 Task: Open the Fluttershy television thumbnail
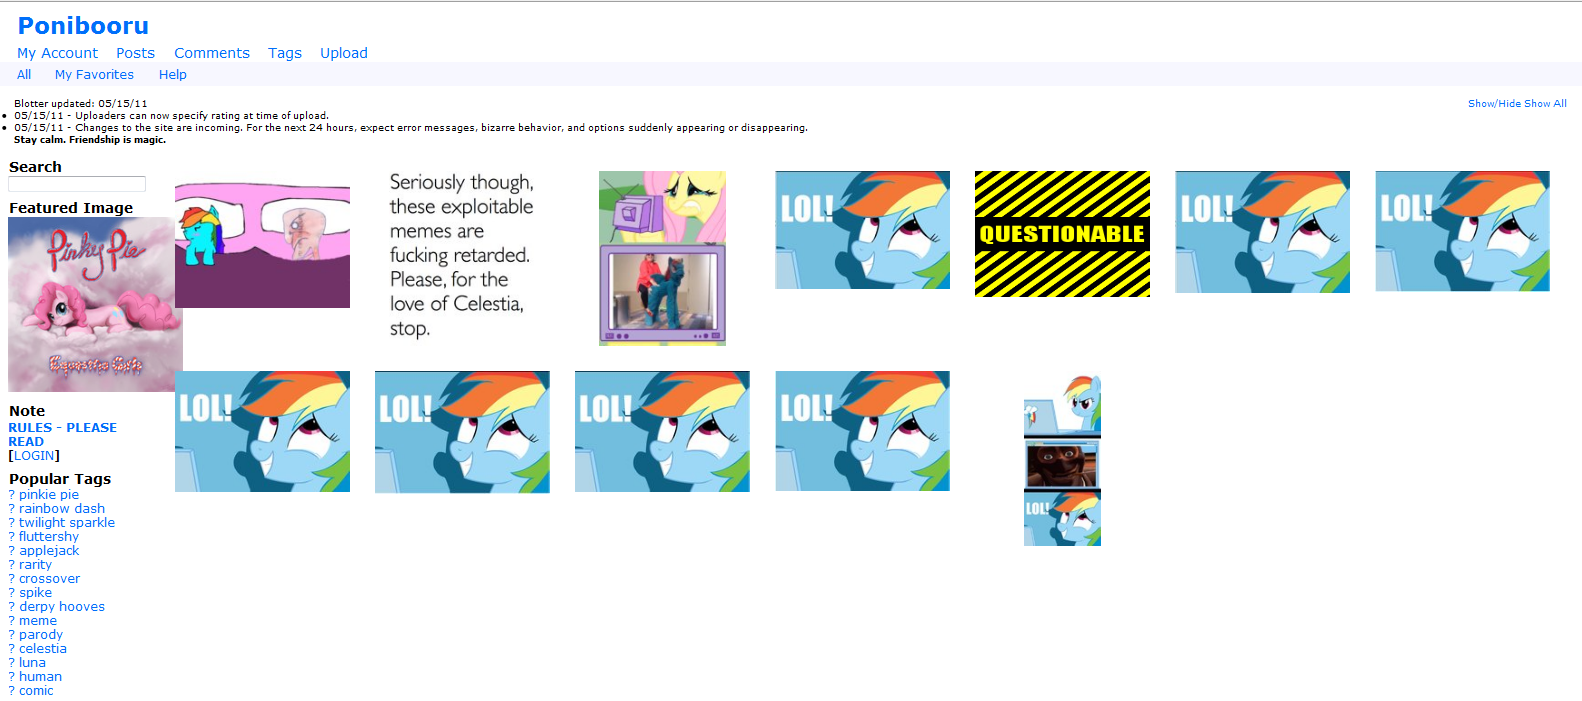[x=662, y=258]
